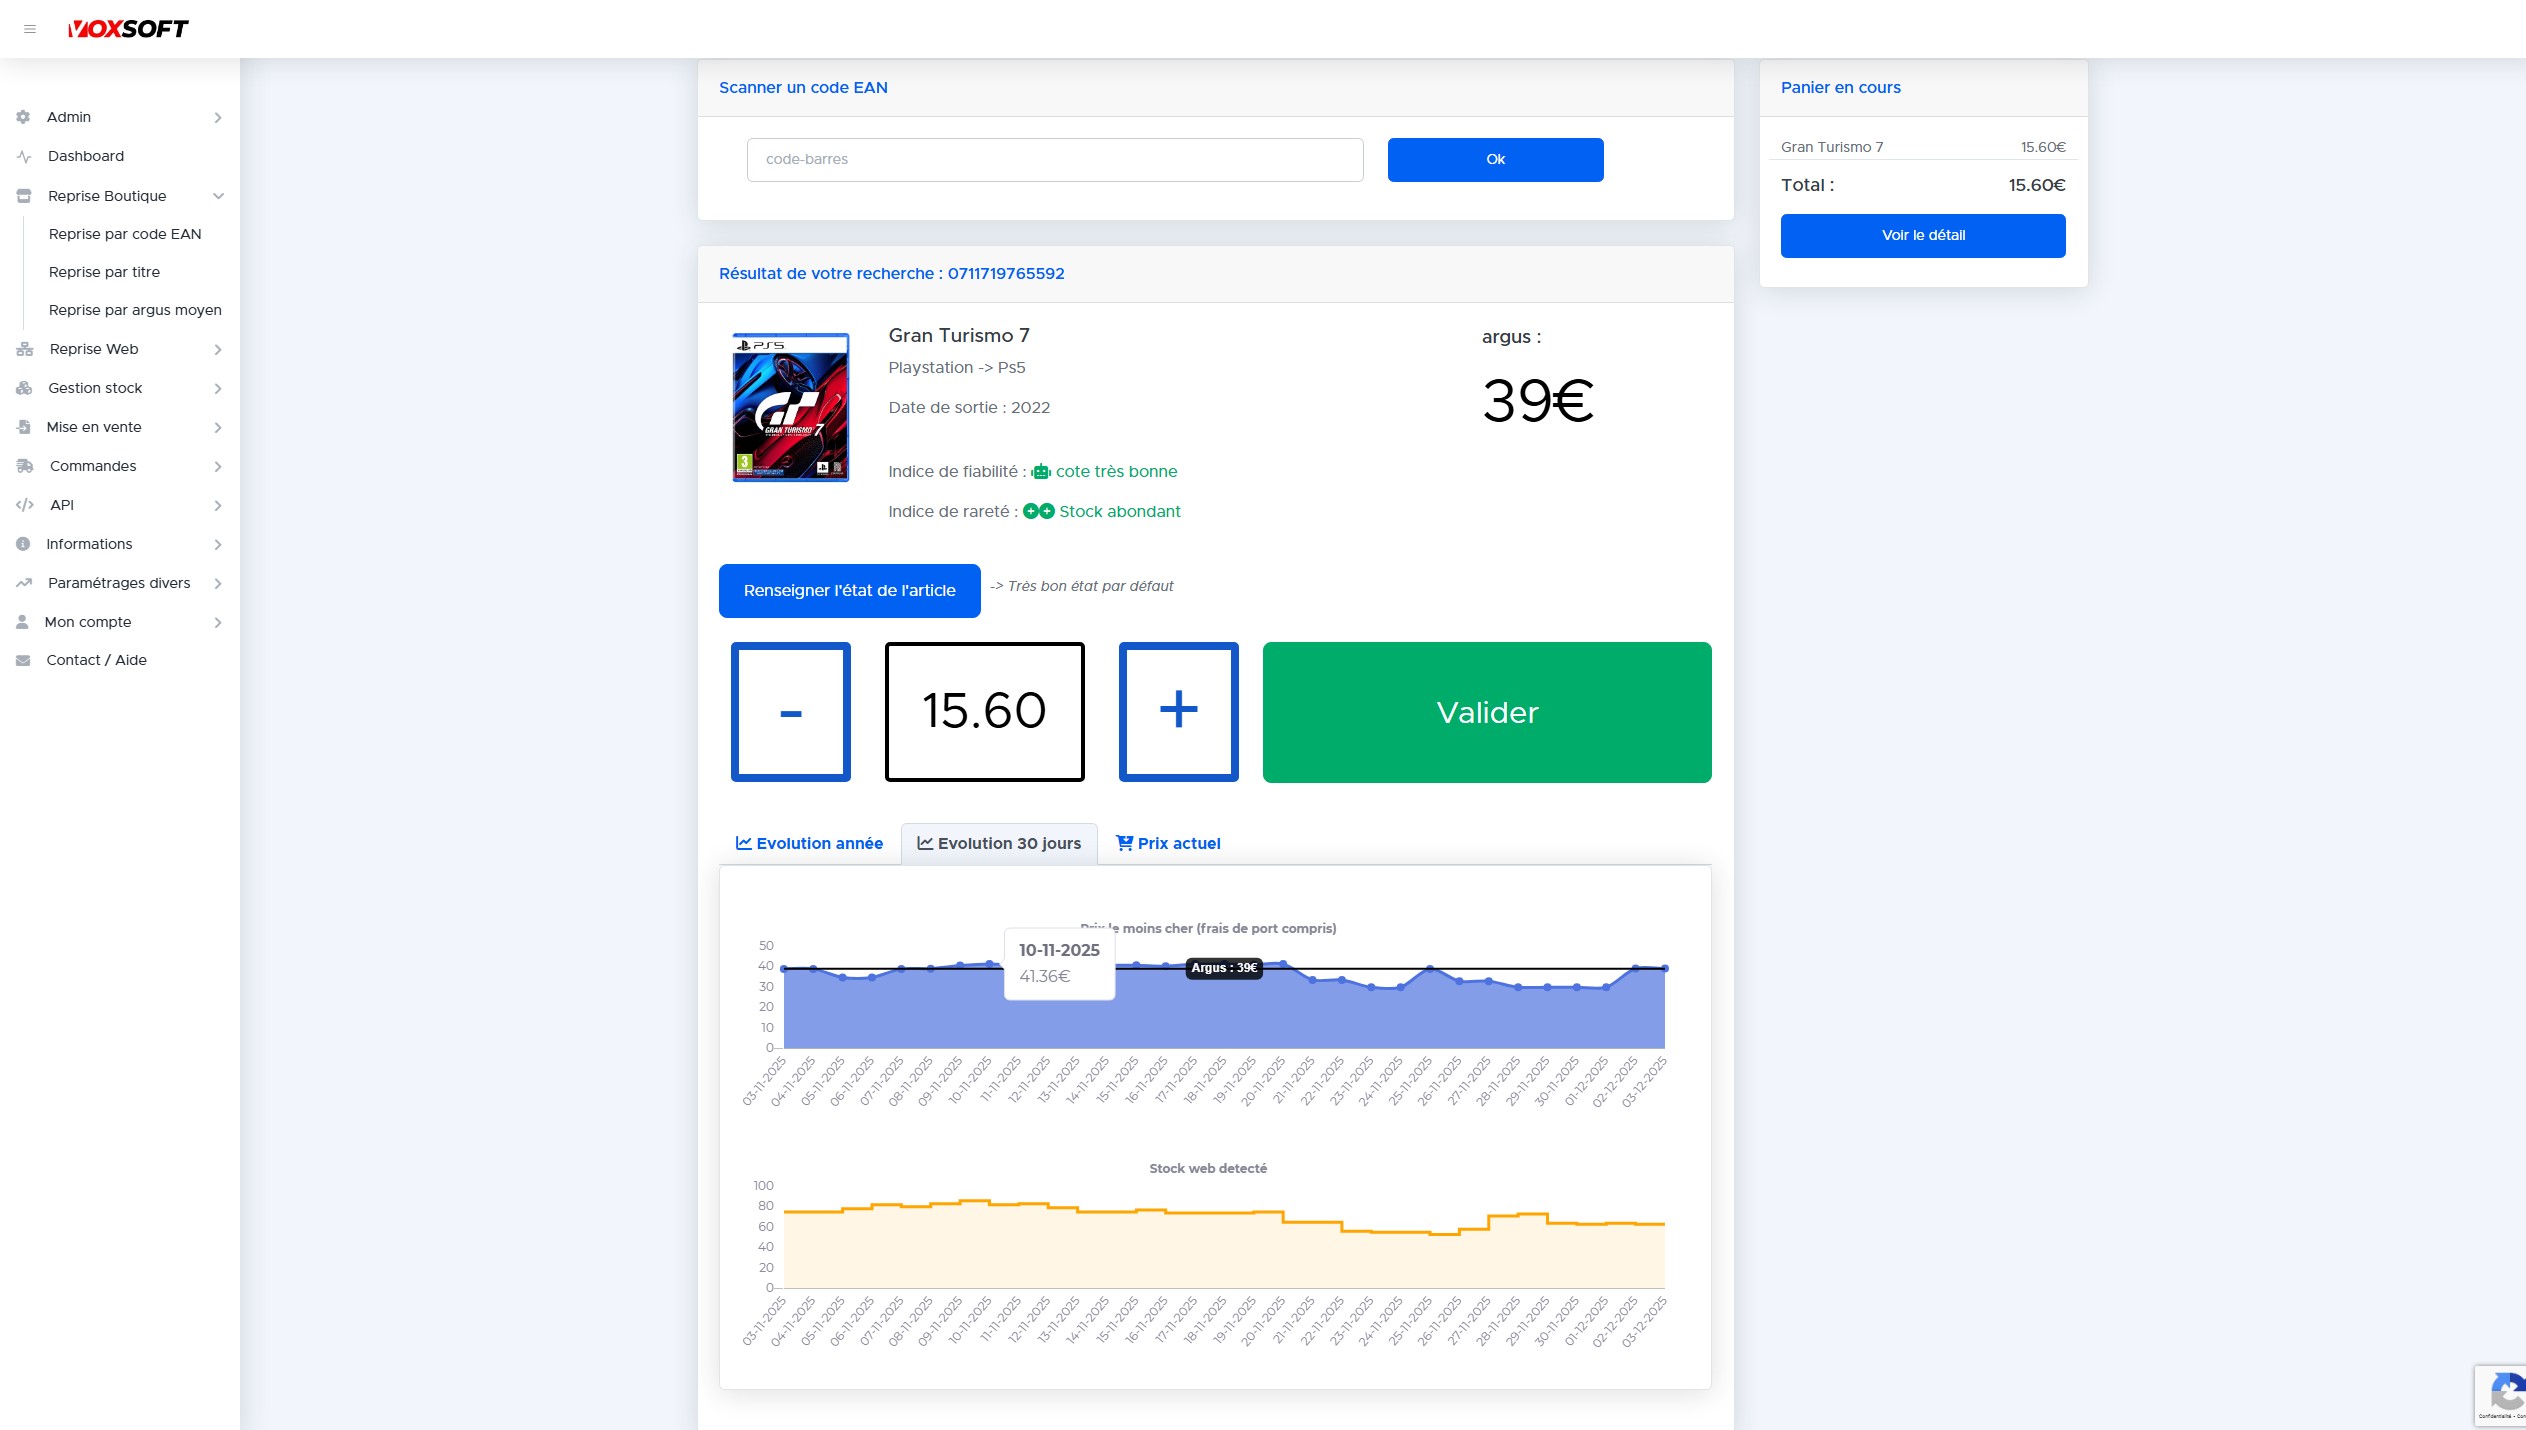The image size is (2526, 1430).
Task: Toggle the hamburger sidebar menu icon
Action: pos(30,29)
